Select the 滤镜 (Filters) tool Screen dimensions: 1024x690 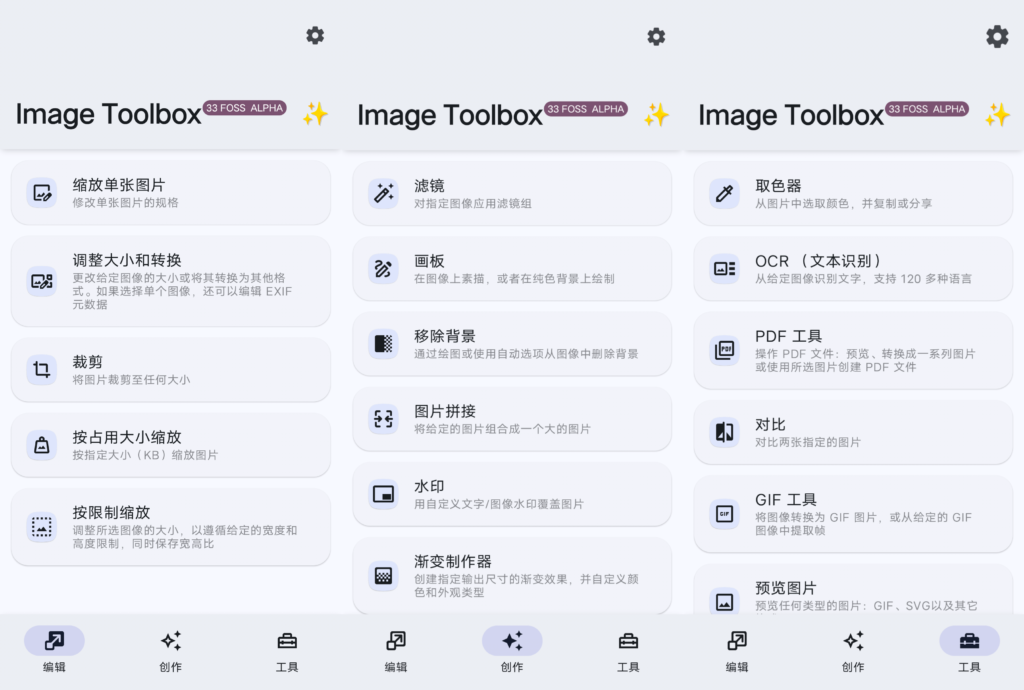pyautogui.click(x=512, y=195)
